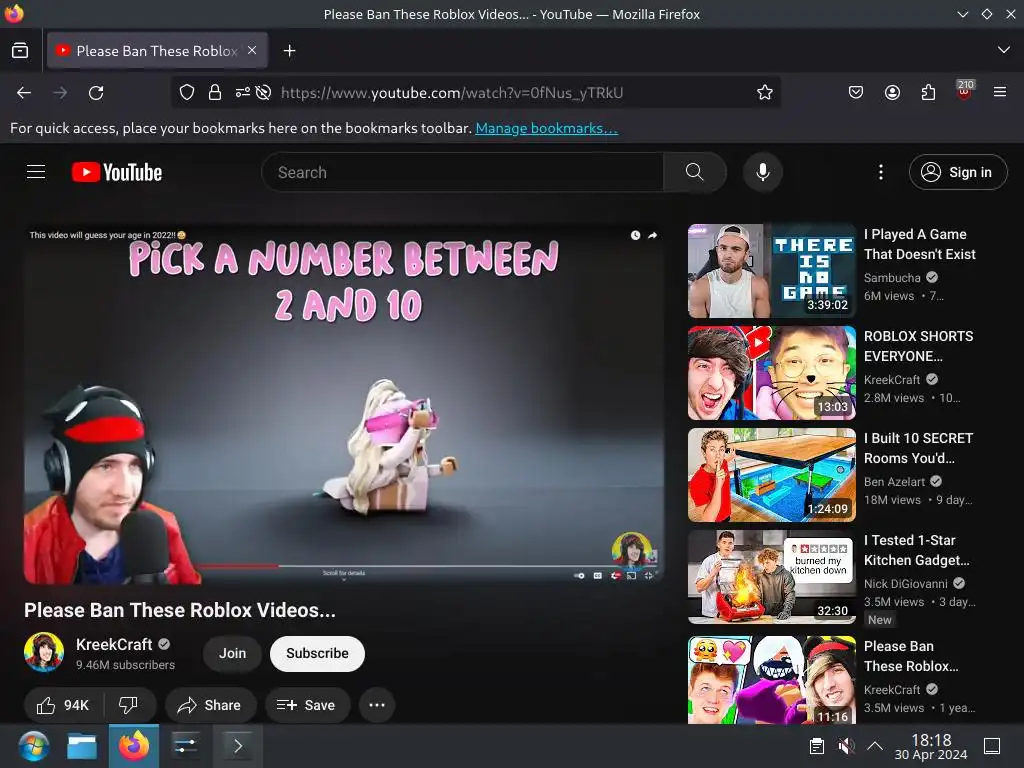Click the Join membership button
The image size is (1024, 768).
point(232,653)
